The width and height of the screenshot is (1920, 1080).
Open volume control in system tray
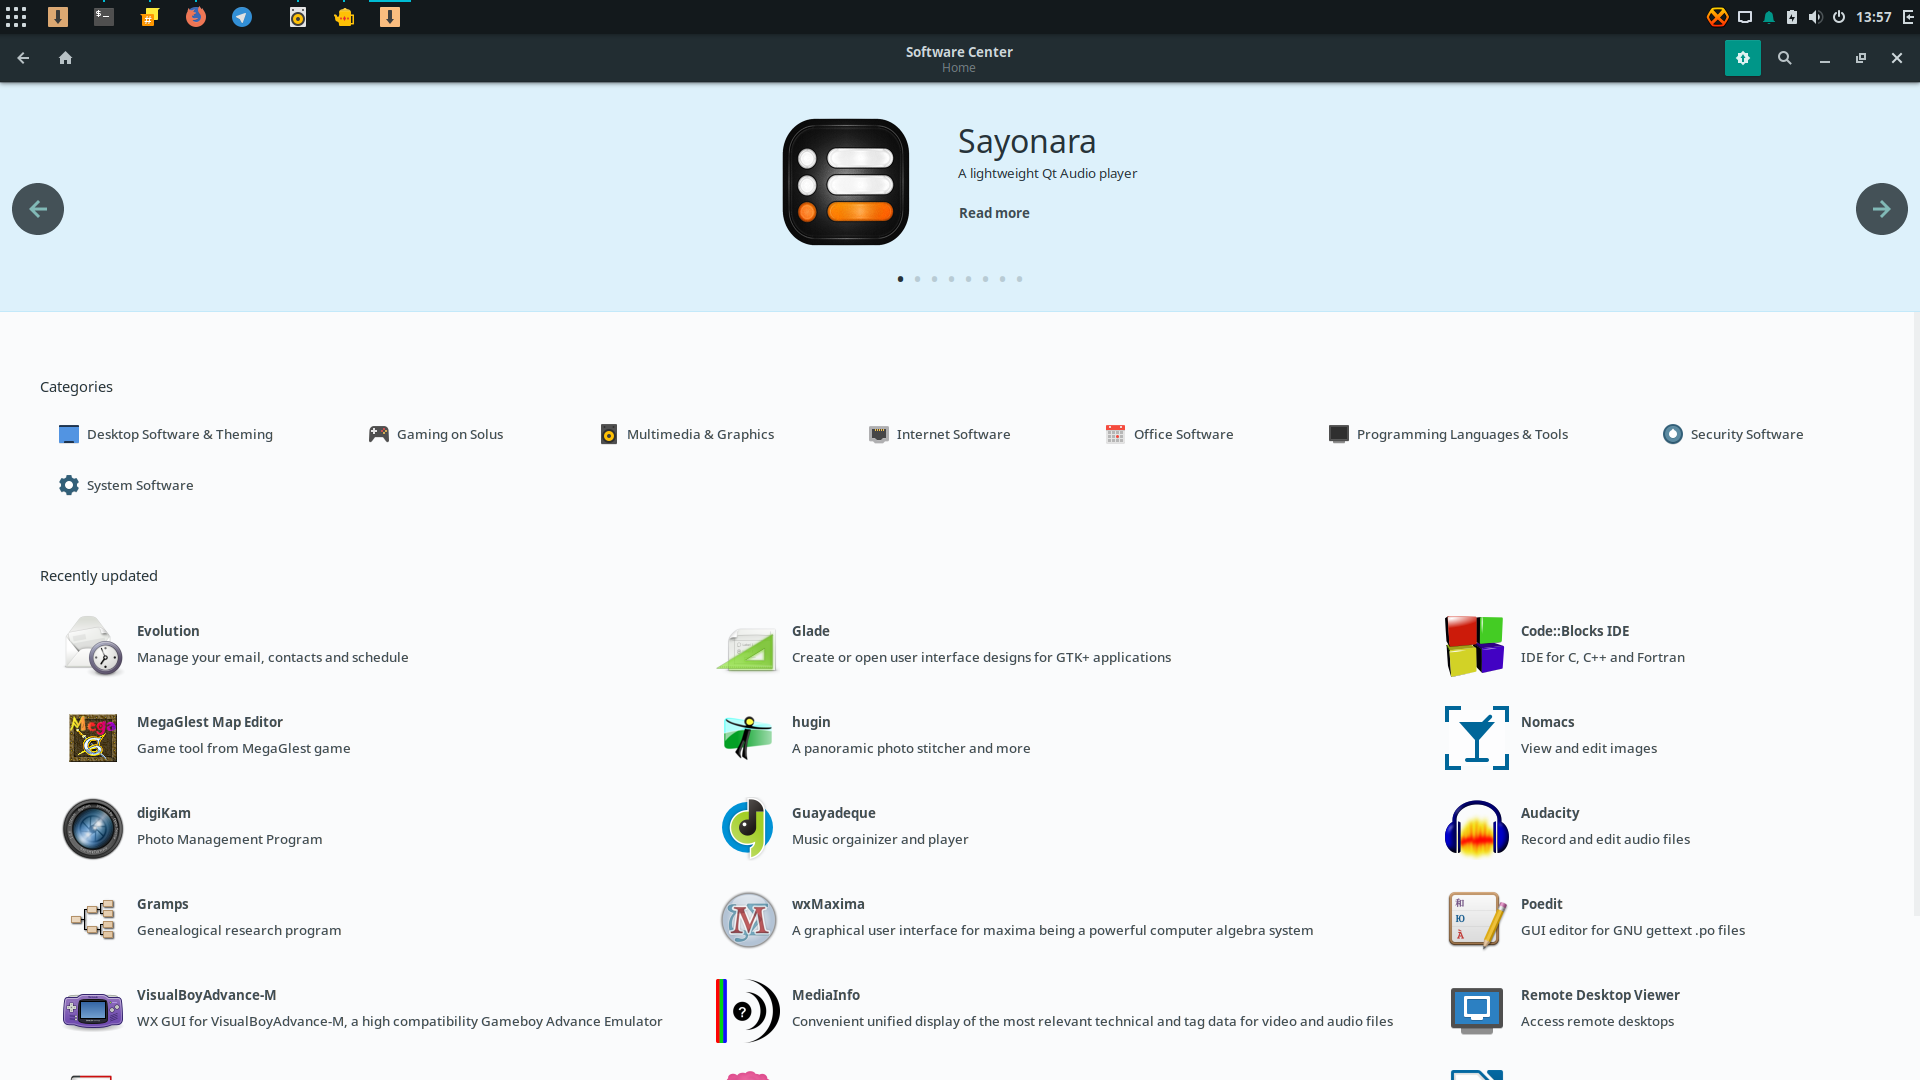click(1815, 17)
